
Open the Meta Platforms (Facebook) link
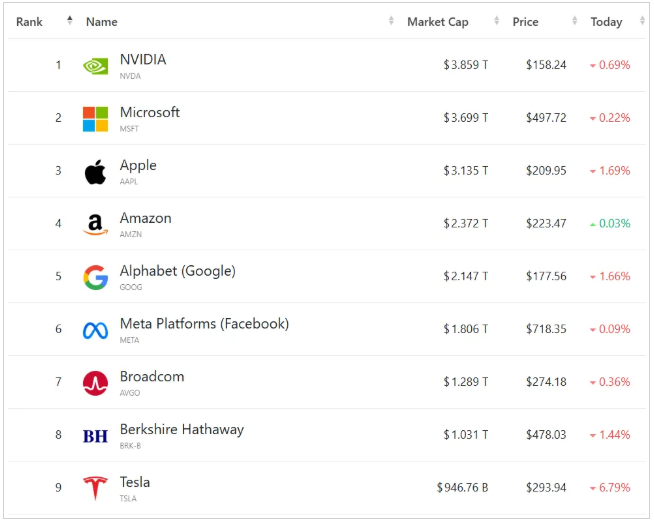(x=204, y=324)
